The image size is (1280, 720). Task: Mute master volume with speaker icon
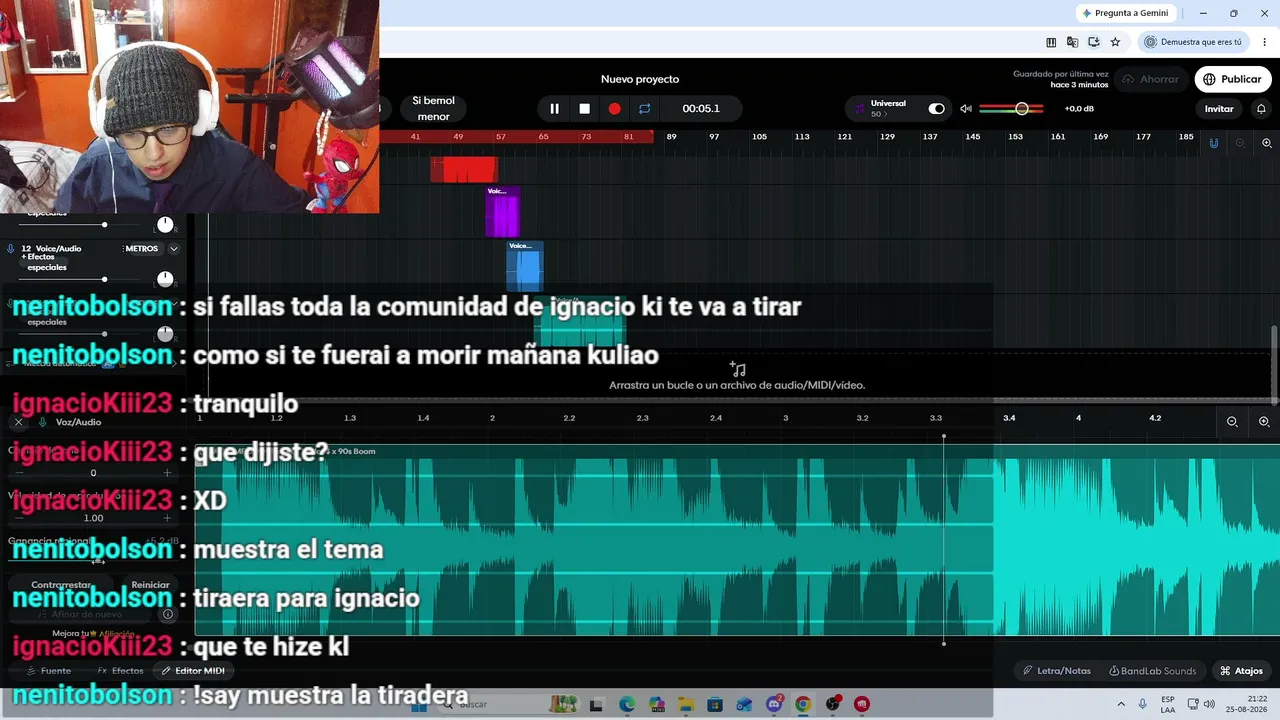pos(966,109)
